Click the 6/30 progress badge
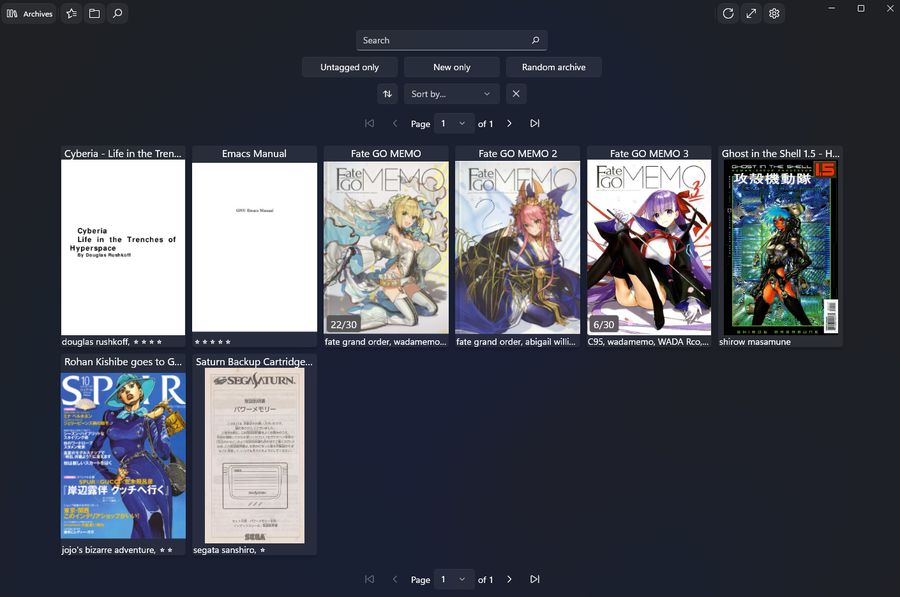The height and width of the screenshot is (597, 900). 603,324
